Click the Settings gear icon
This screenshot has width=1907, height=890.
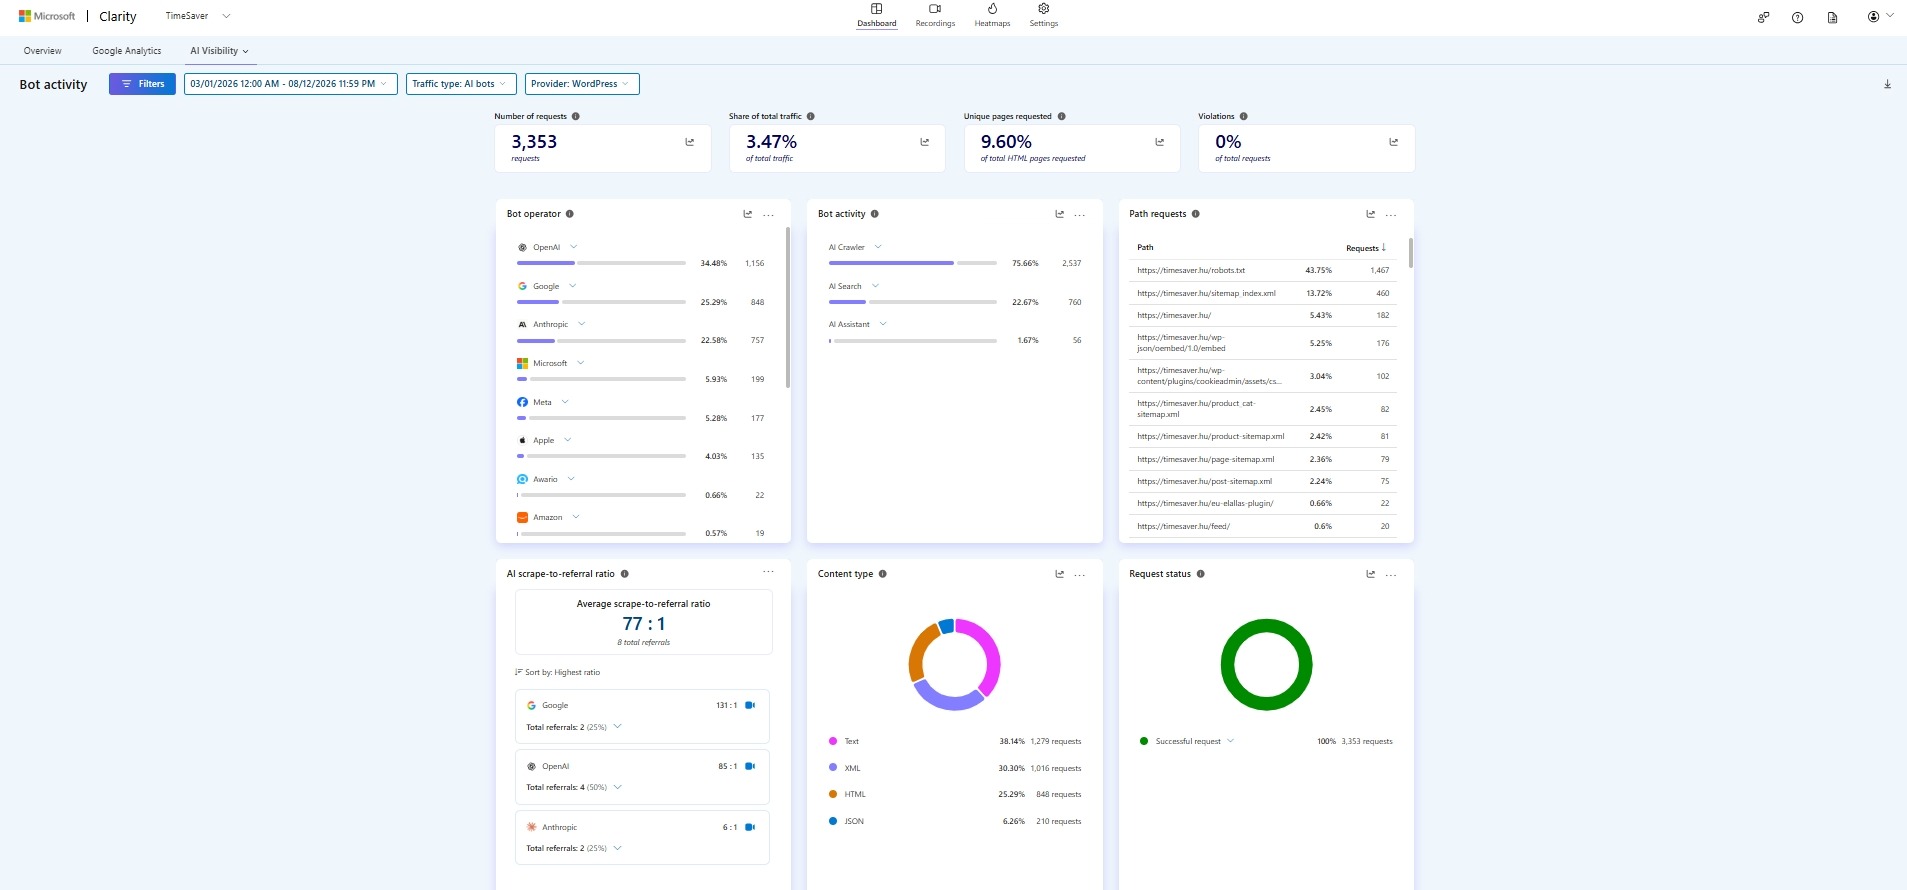tap(1043, 9)
